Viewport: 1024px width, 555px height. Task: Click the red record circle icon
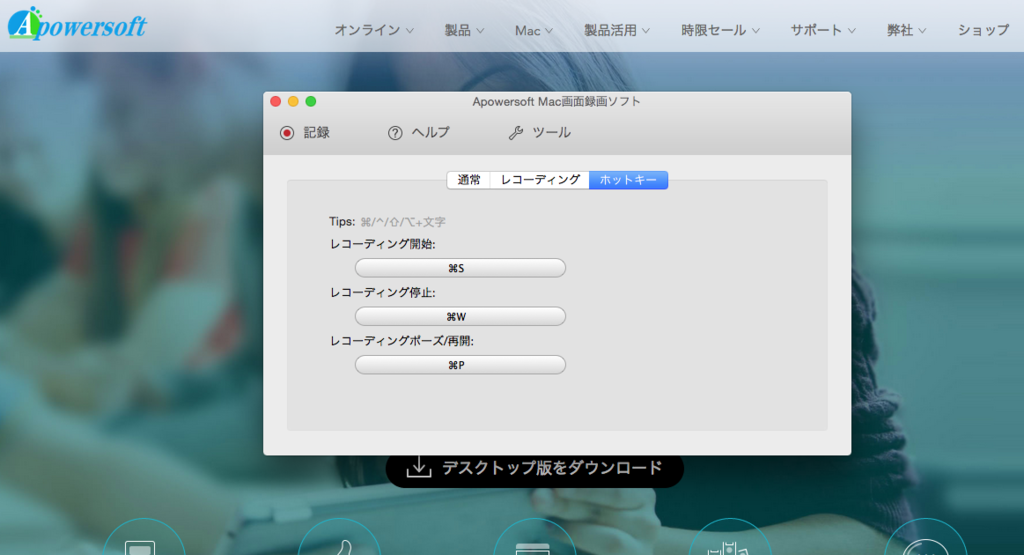point(287,133)
